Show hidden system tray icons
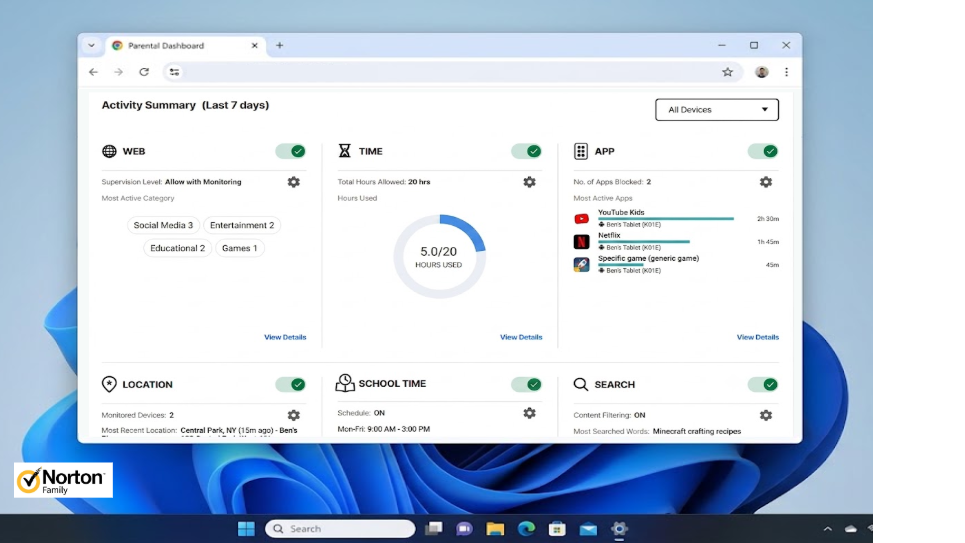This screenshot has width=965, height=543. (x=828, y=529)
